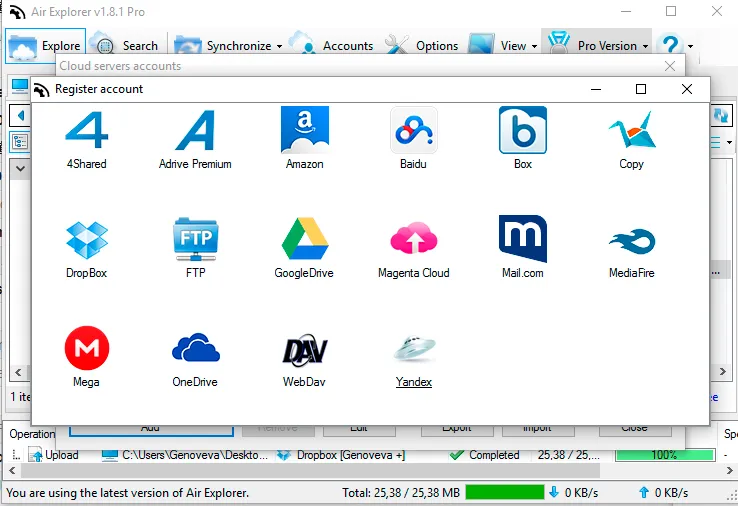Toggle the tree view icon on left
The width and height of the screenshot is (738, 506).
coord(20,142)
